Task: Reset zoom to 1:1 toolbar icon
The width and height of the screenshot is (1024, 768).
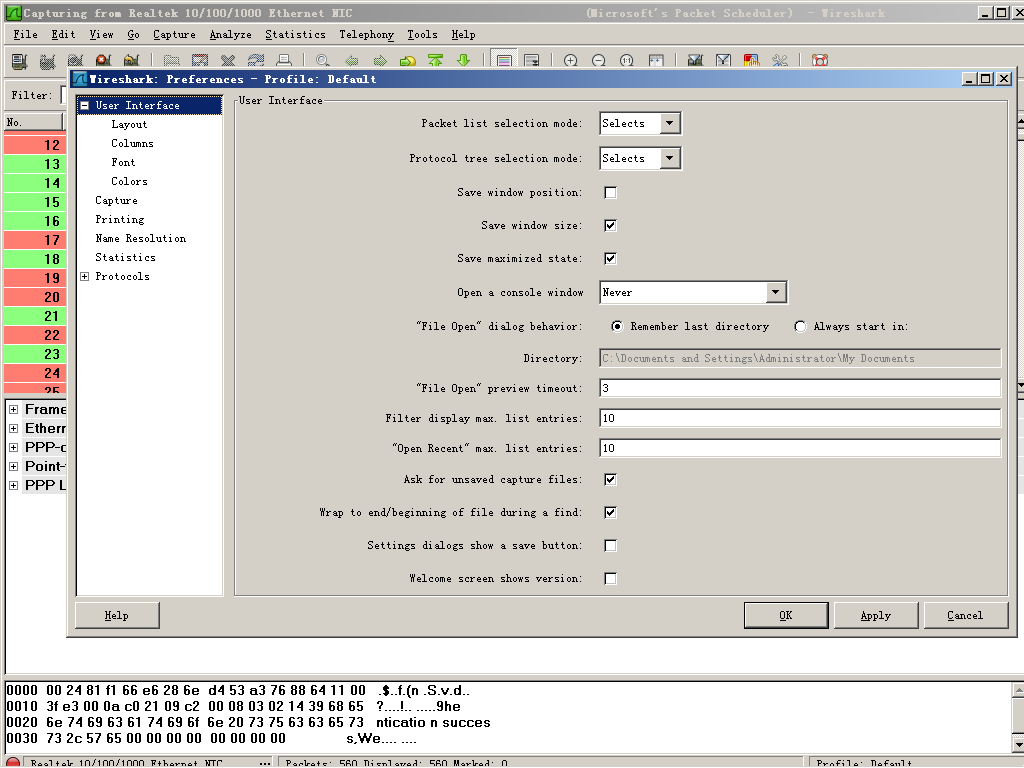Action: (x=627, y=61)
